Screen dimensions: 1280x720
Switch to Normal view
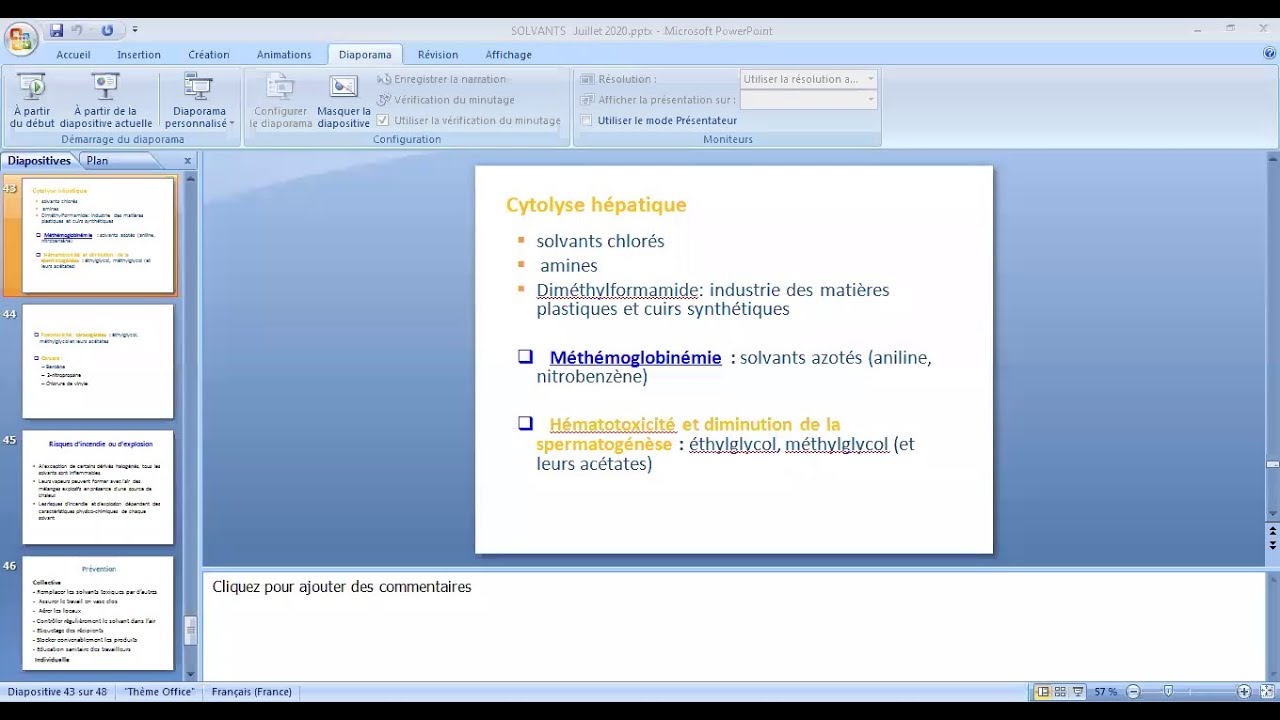point(1043,692)
